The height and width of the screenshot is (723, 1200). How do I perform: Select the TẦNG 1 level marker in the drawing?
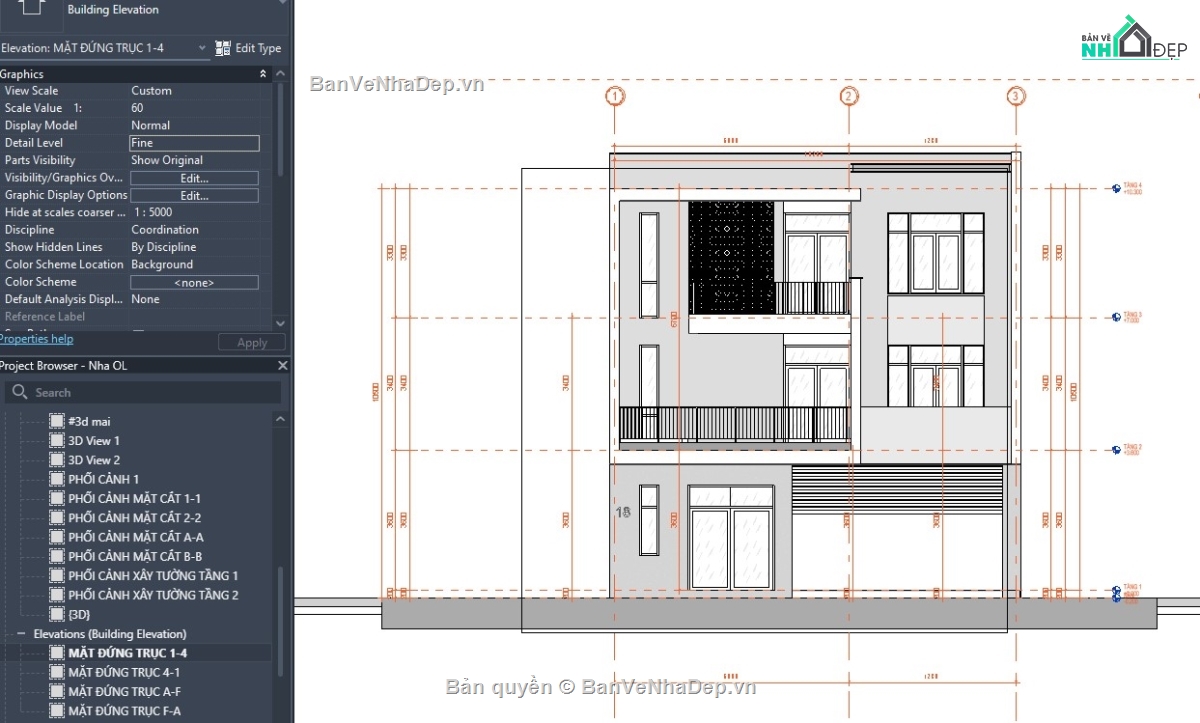1115,591
